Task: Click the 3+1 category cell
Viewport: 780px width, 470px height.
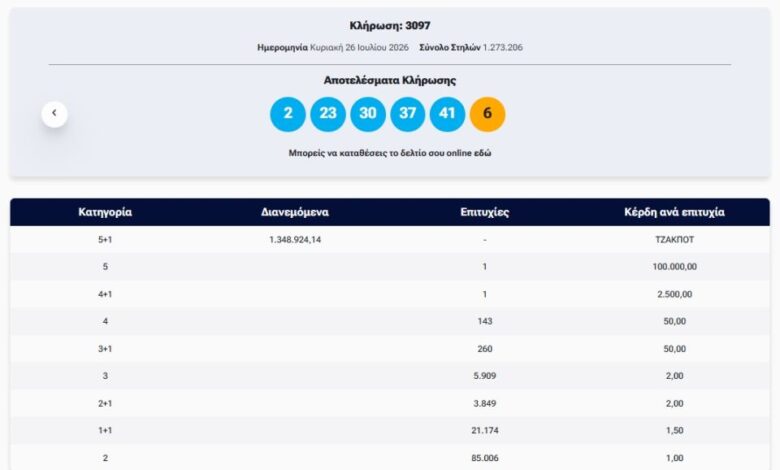Action: (105, 349)
